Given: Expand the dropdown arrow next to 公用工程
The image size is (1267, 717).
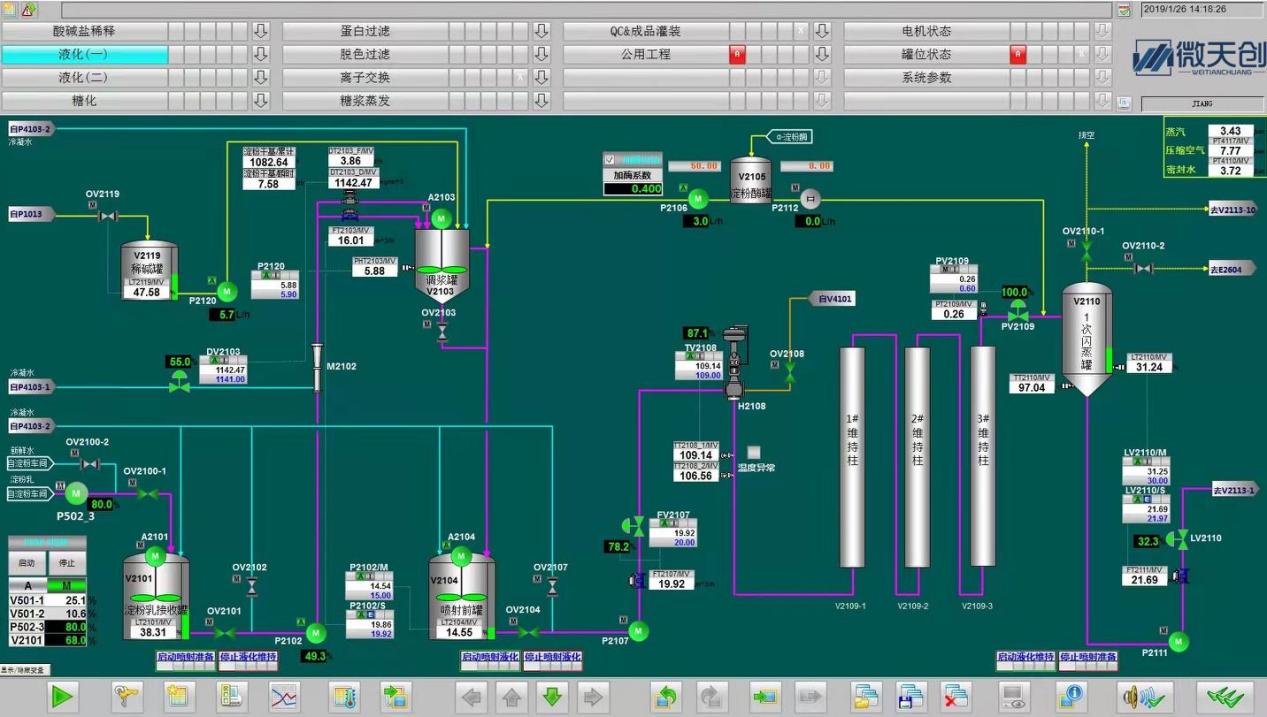Looking at the screenshot, I should point(822,54).
